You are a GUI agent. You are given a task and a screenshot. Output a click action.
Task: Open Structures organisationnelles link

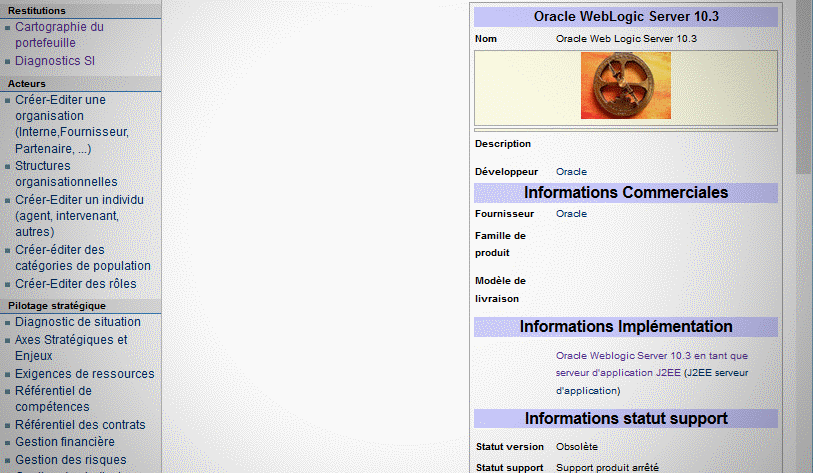point(66,174)
